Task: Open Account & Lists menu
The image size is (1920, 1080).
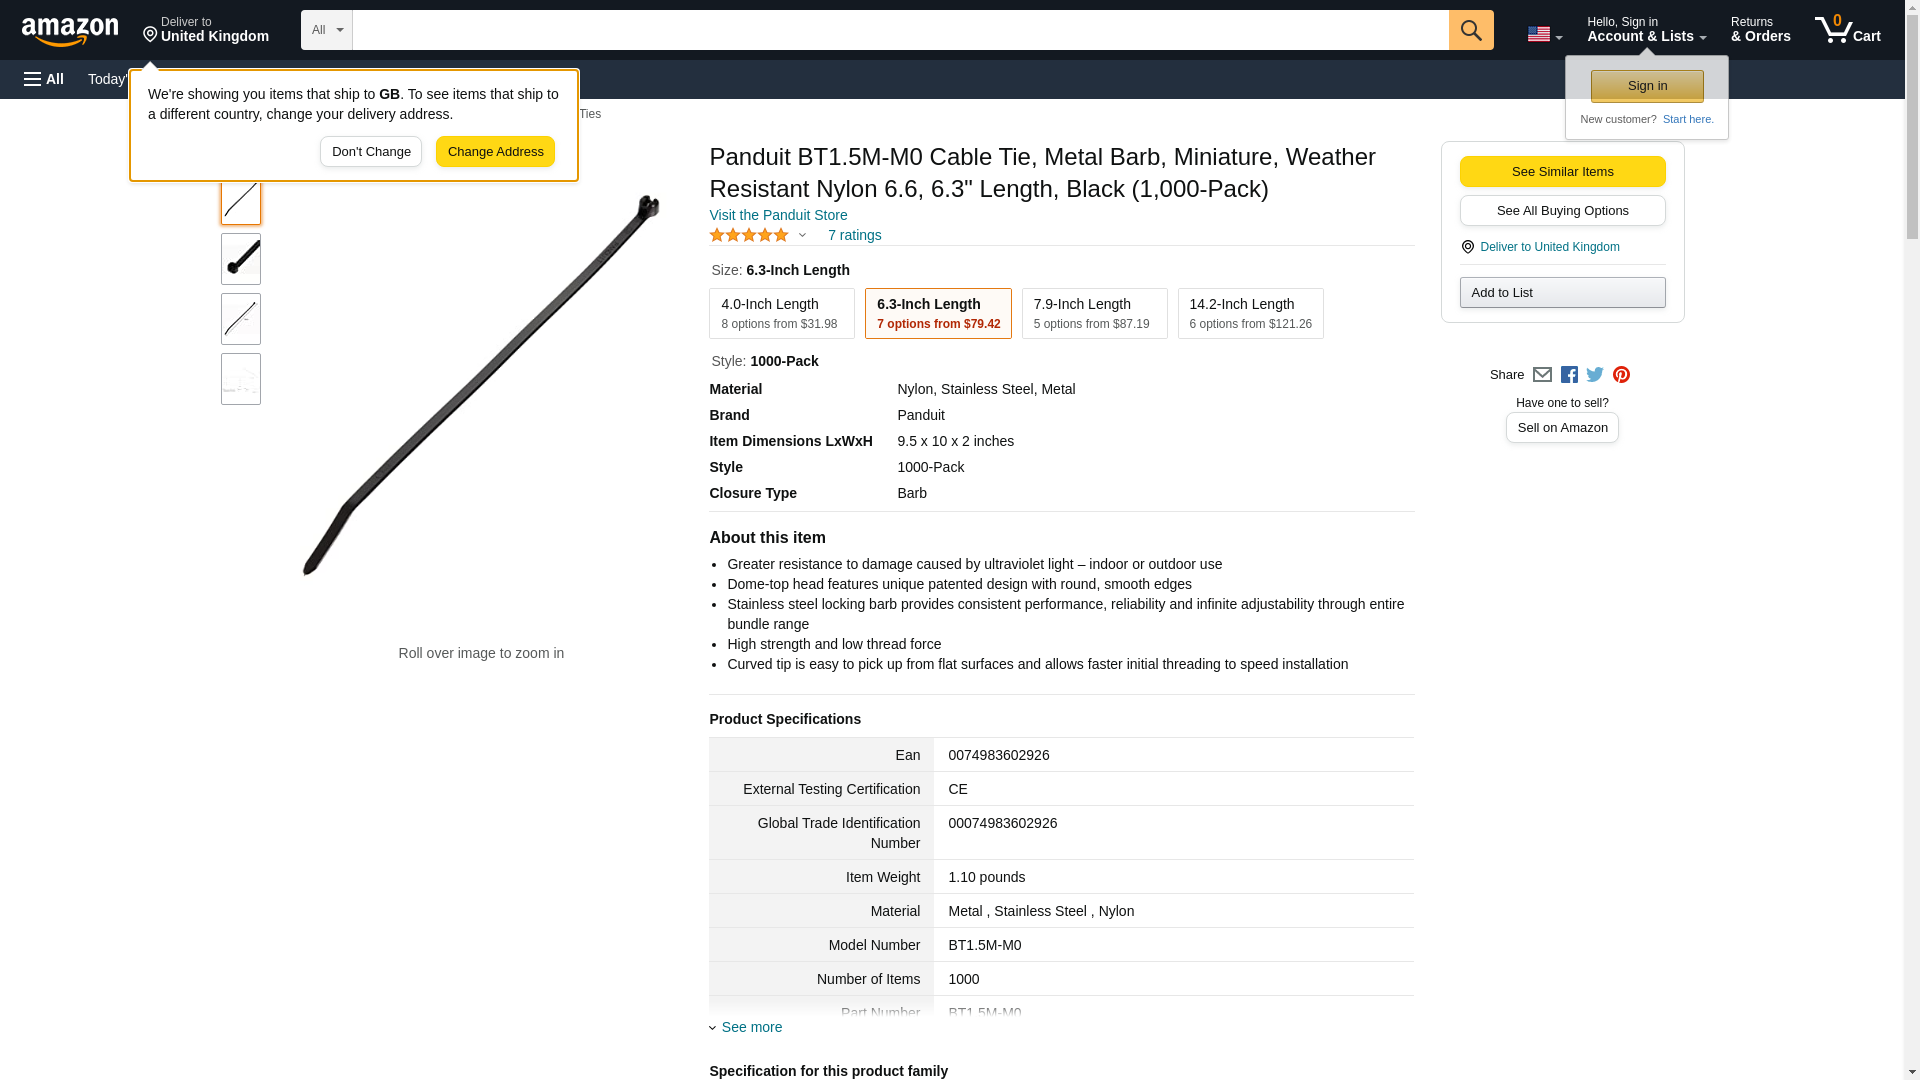Action: (x=1646, y=30)
